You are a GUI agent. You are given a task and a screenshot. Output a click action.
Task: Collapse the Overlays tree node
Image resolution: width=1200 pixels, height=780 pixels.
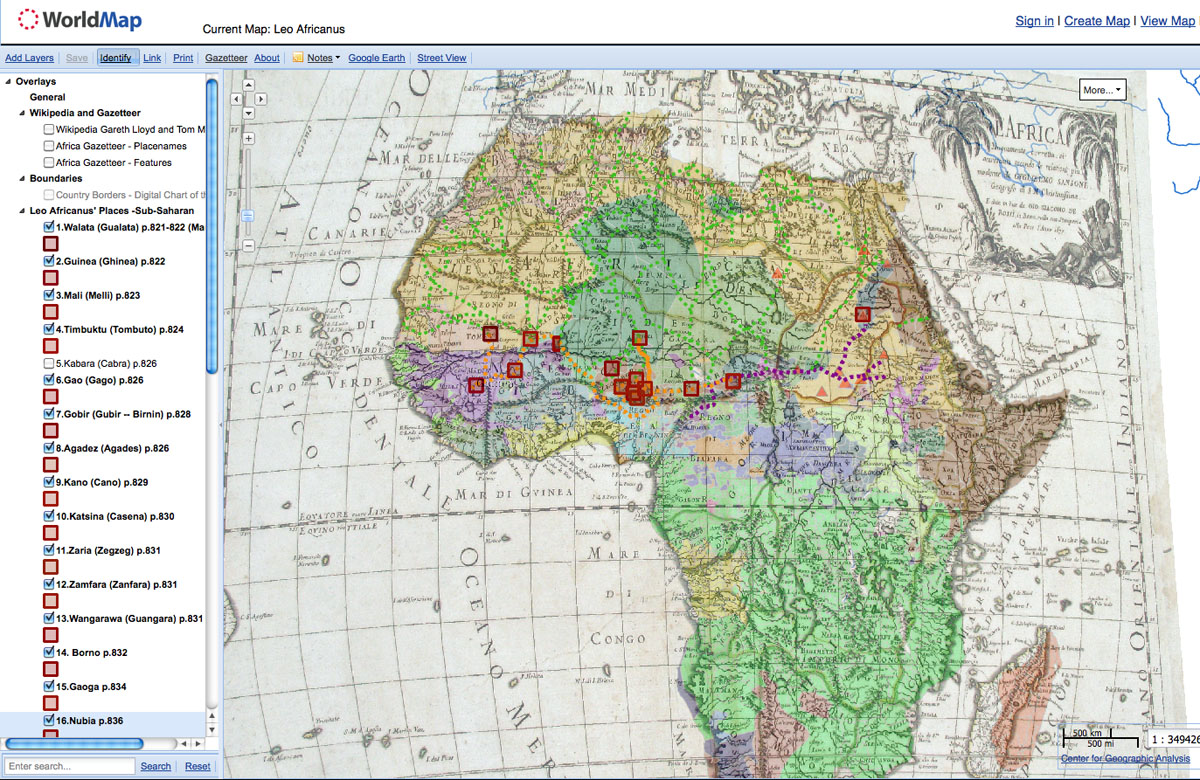8,82
